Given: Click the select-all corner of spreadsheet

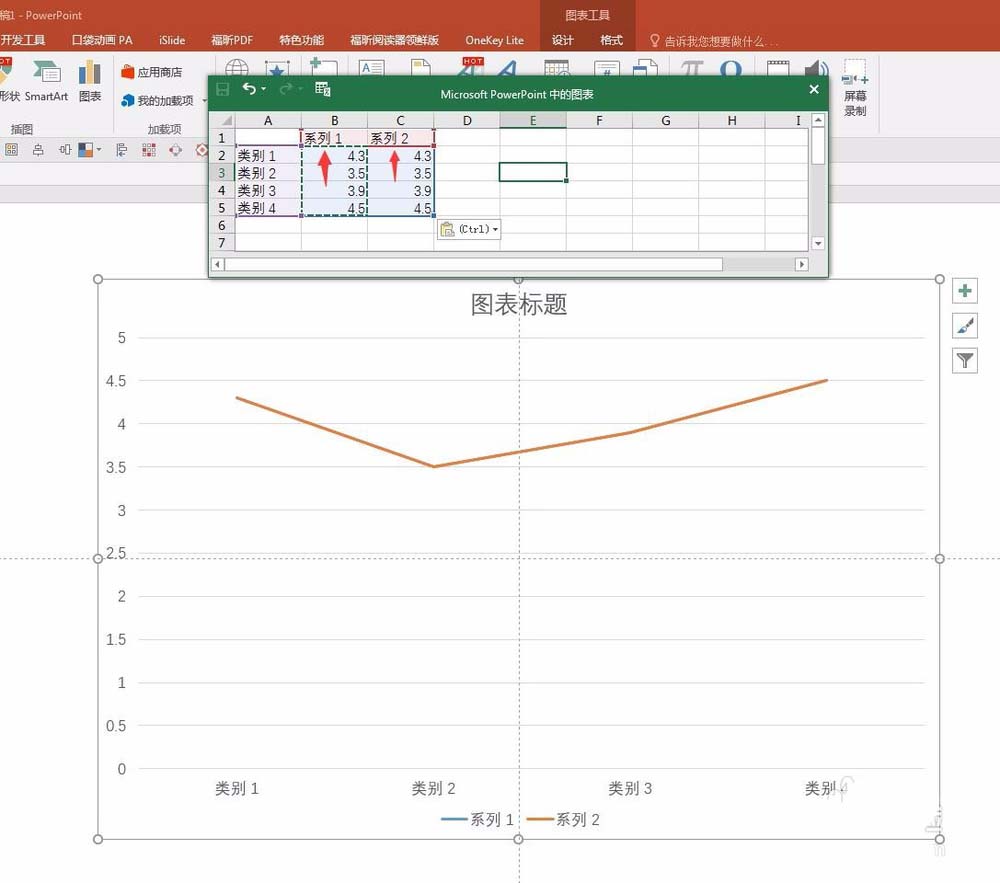Looking at the screenshot, I should click(222, 120).
